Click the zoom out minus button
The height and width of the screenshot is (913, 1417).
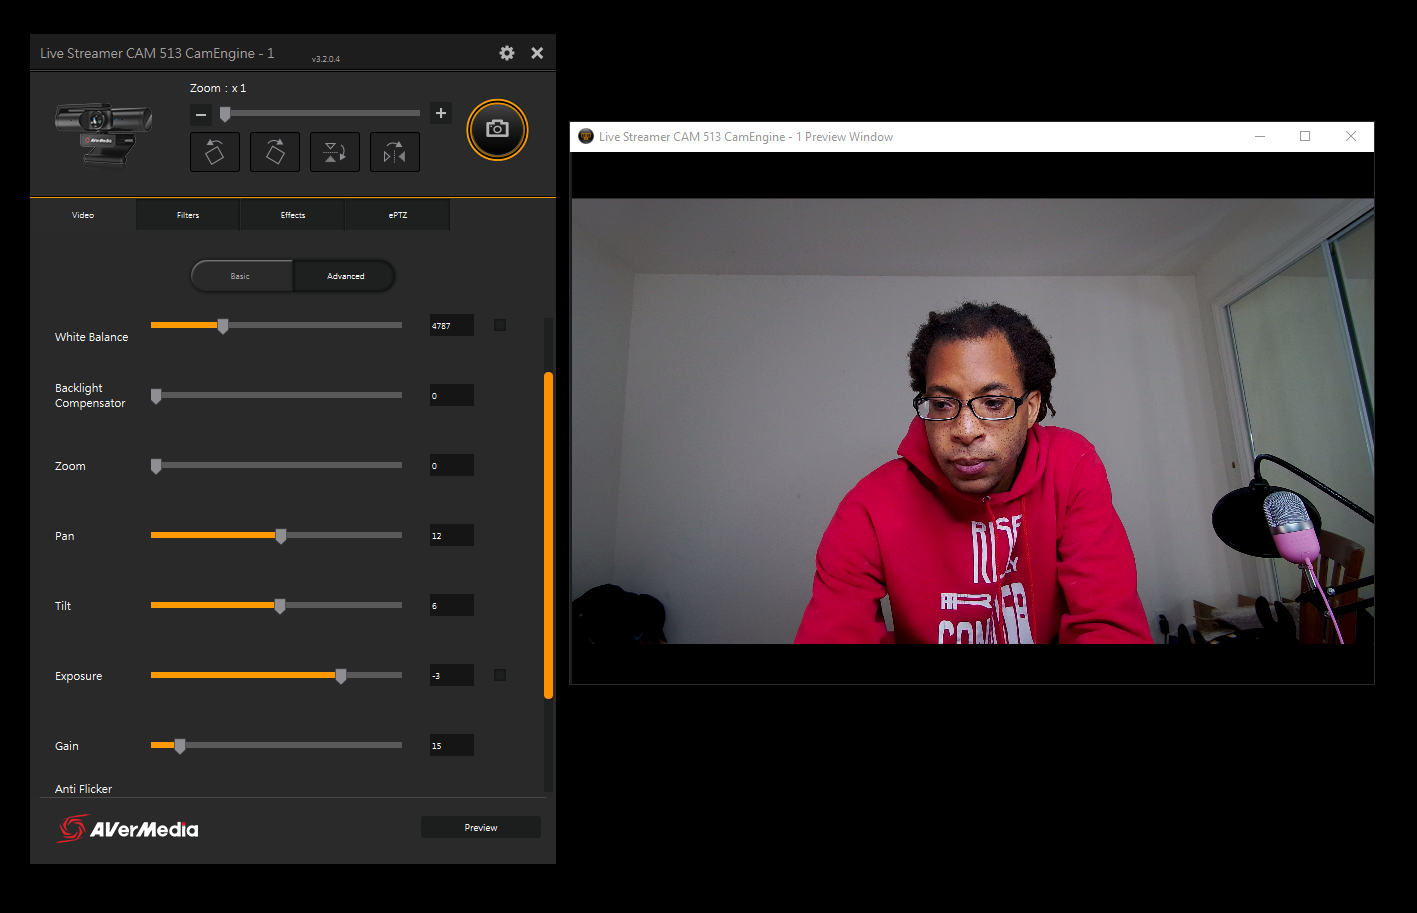tap(201, 114)
